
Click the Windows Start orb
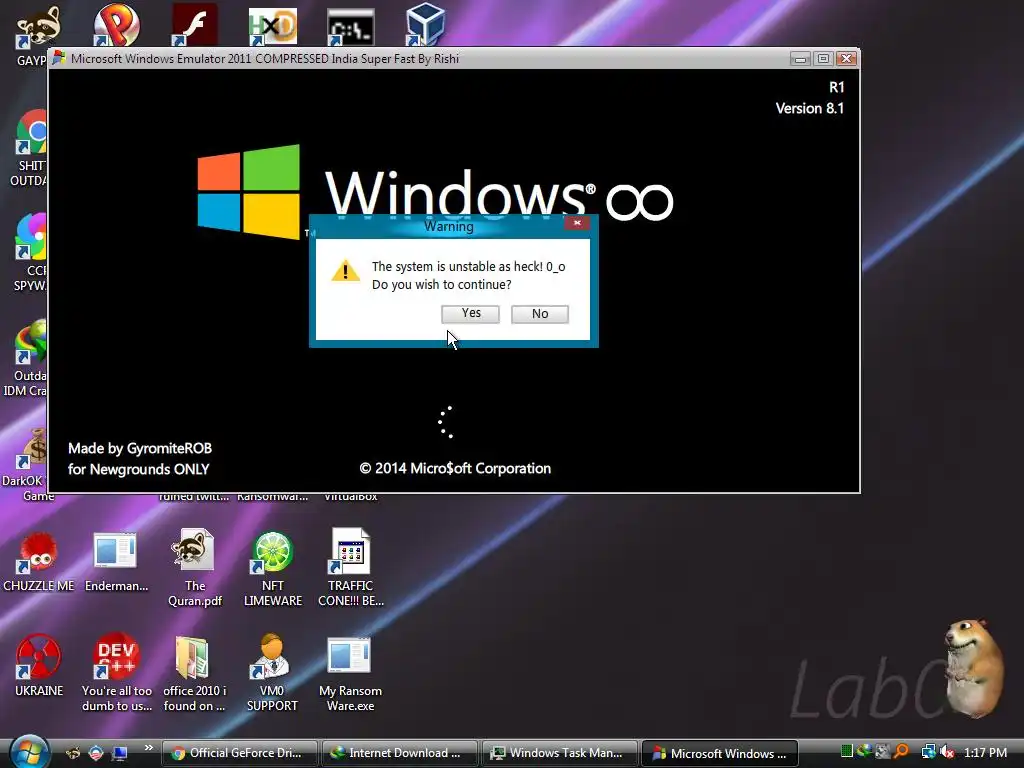[x=29, y=751]
